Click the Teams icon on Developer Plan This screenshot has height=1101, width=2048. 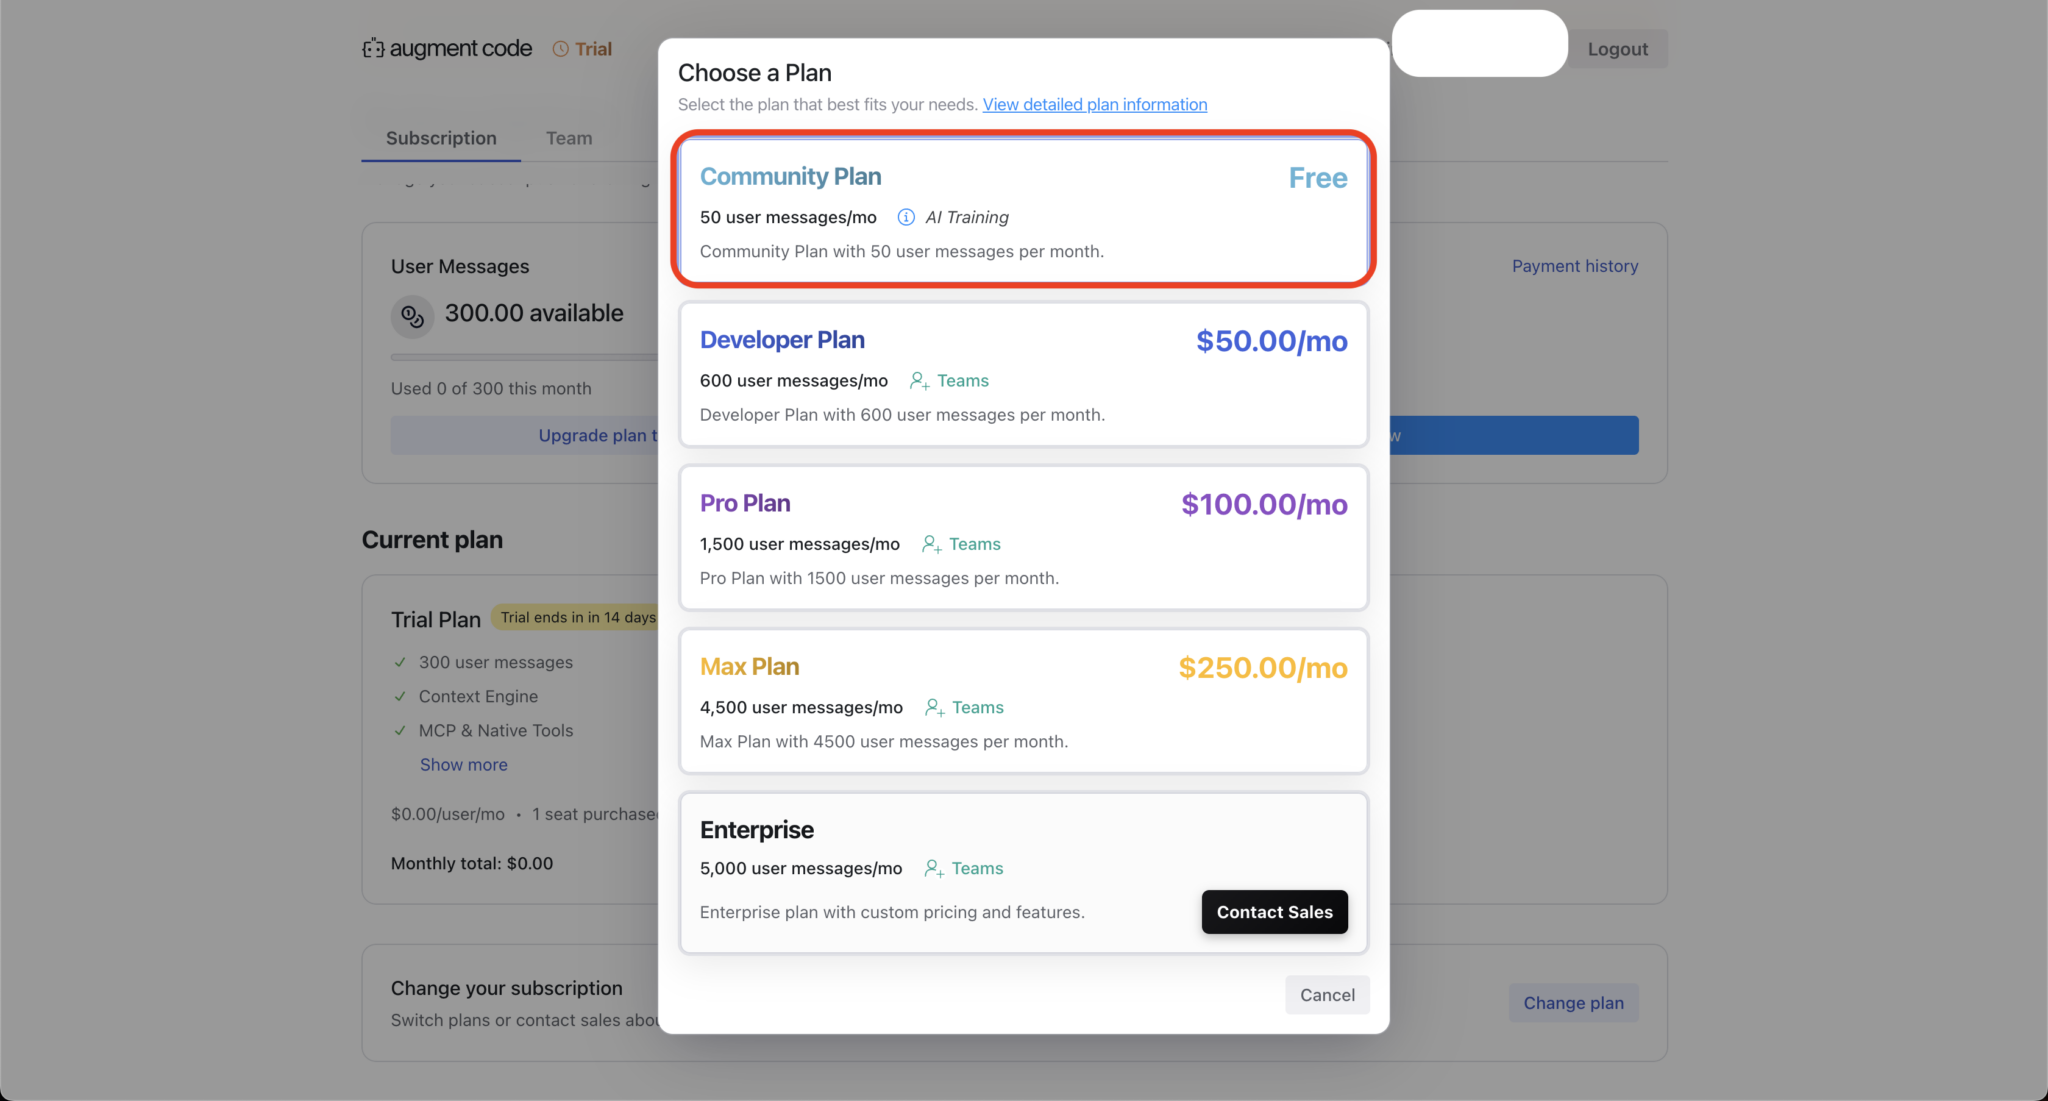click(x=919, y=380)
